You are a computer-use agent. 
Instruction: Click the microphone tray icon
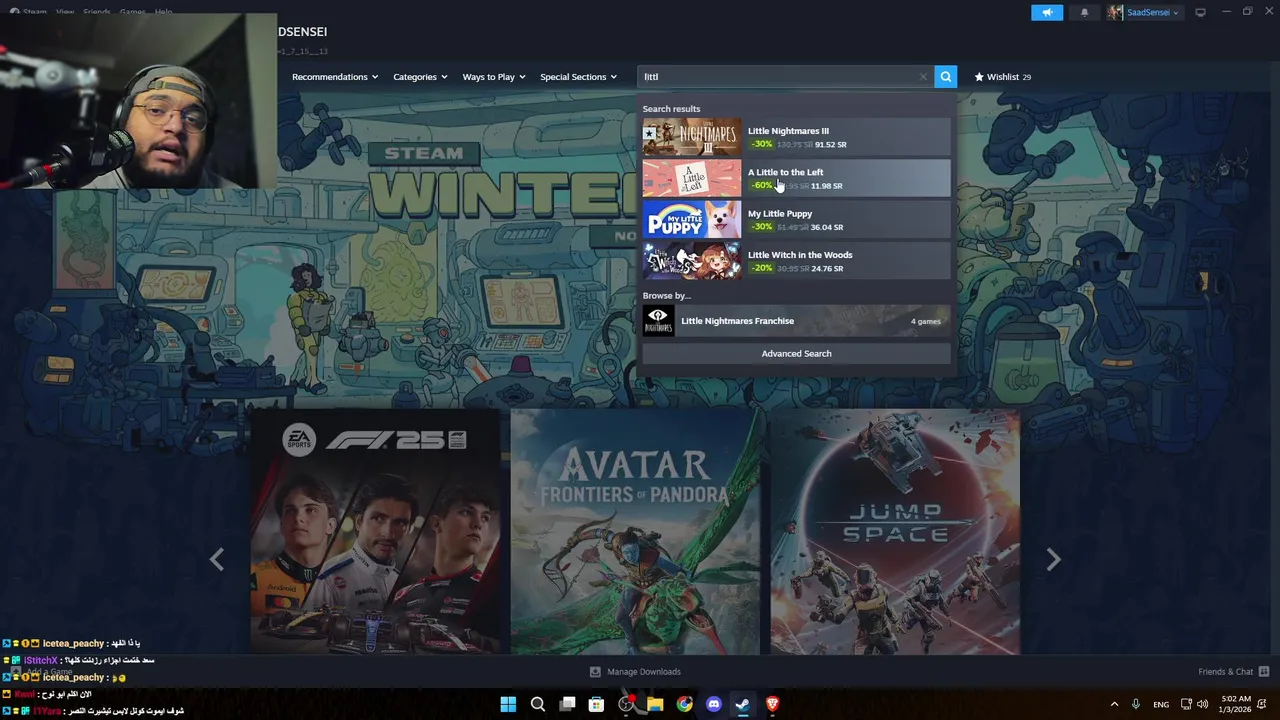(1135, 704)
